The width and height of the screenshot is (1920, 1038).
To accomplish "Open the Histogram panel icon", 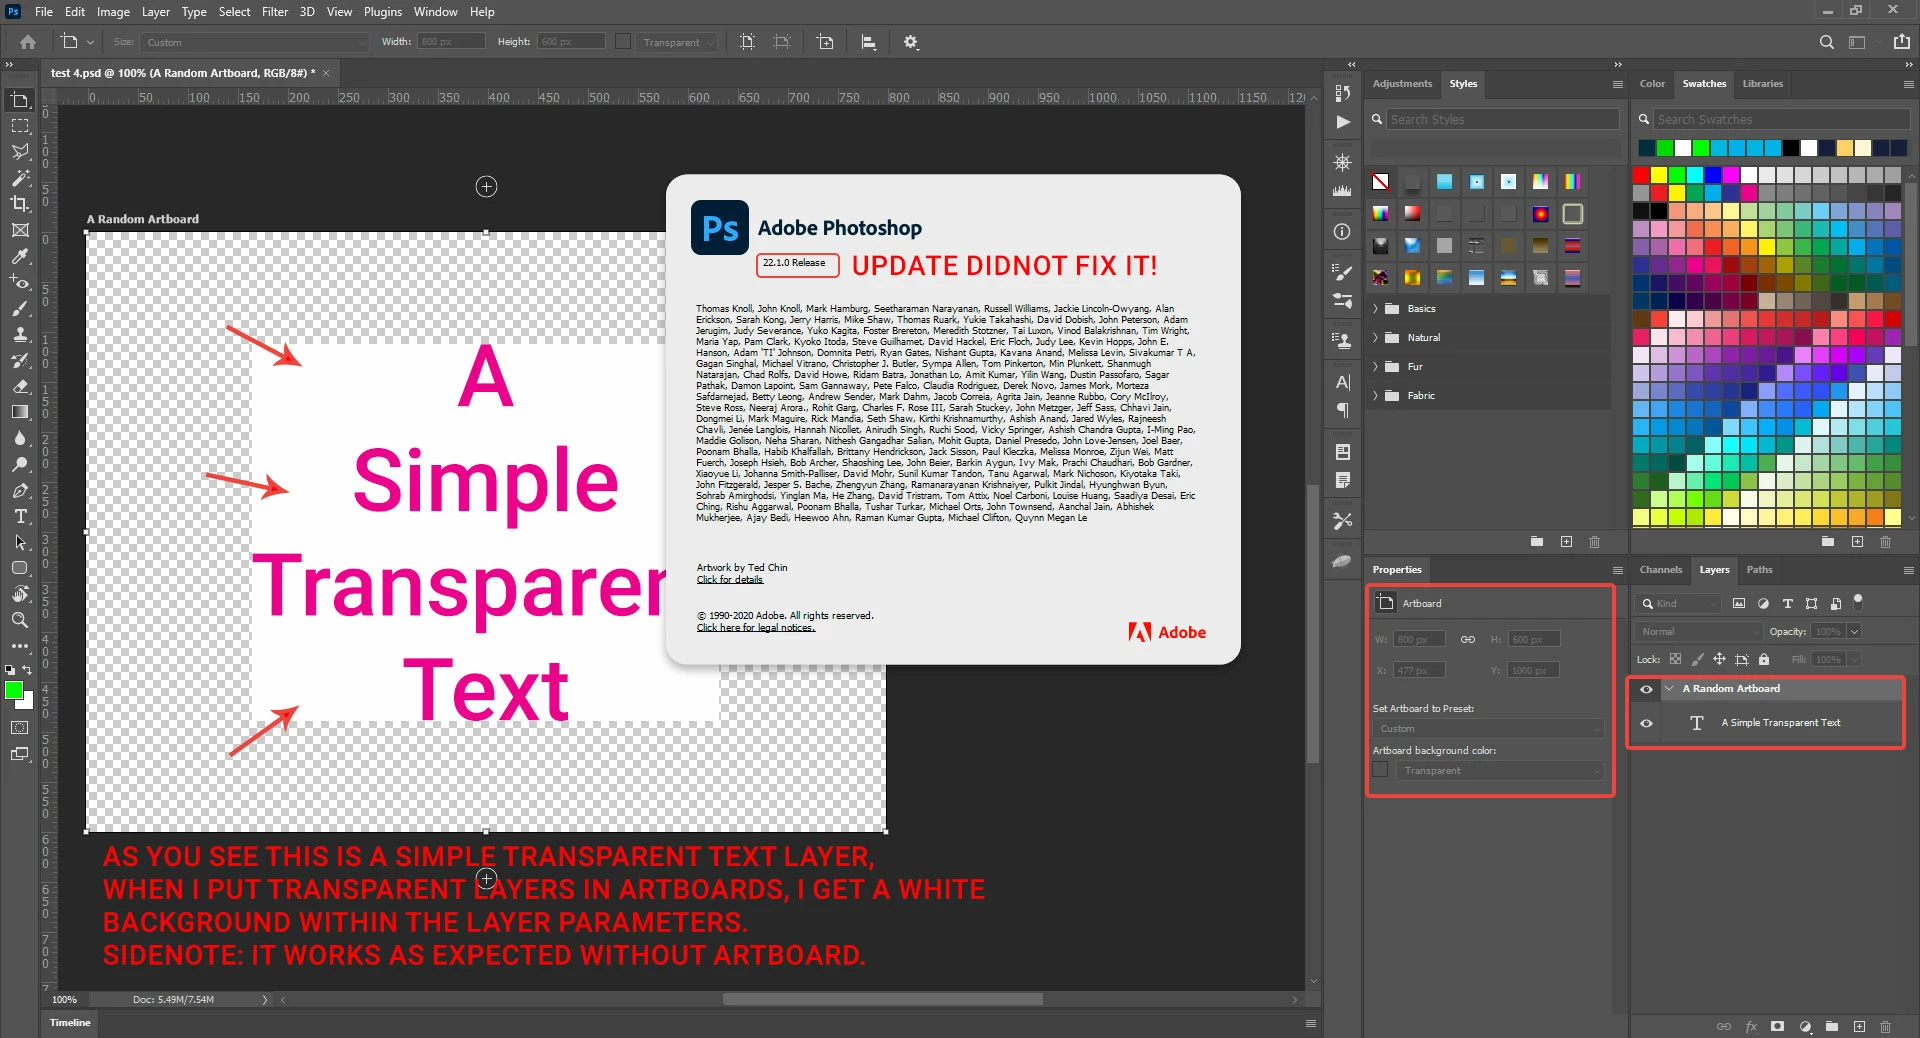I will pyautogui.click(x=1343, y=190).
